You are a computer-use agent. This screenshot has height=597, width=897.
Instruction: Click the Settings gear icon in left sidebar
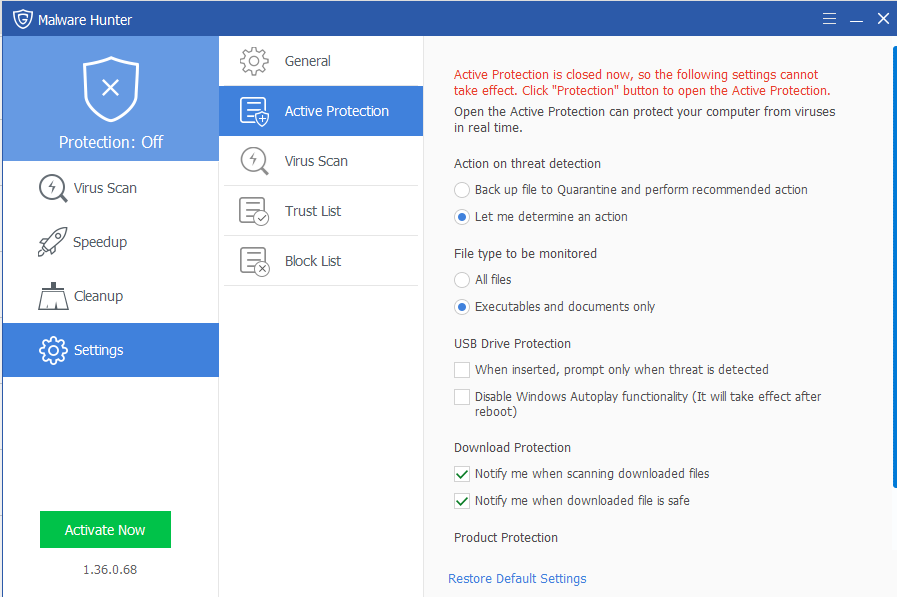click(x=53, y=350)
